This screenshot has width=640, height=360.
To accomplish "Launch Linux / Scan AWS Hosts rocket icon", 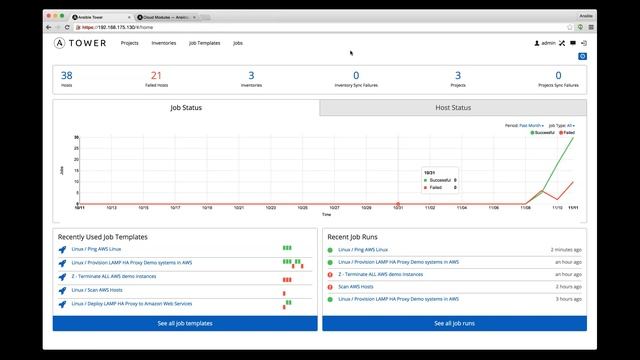I will (62, 291).
